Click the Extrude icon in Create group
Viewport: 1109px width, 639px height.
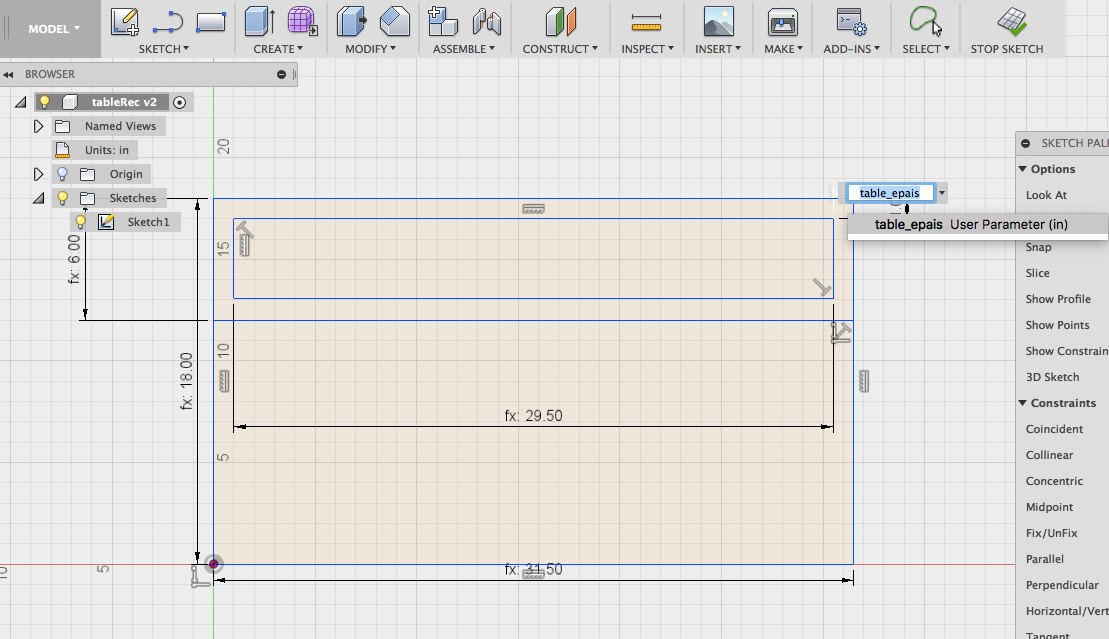tap(260, 21)
